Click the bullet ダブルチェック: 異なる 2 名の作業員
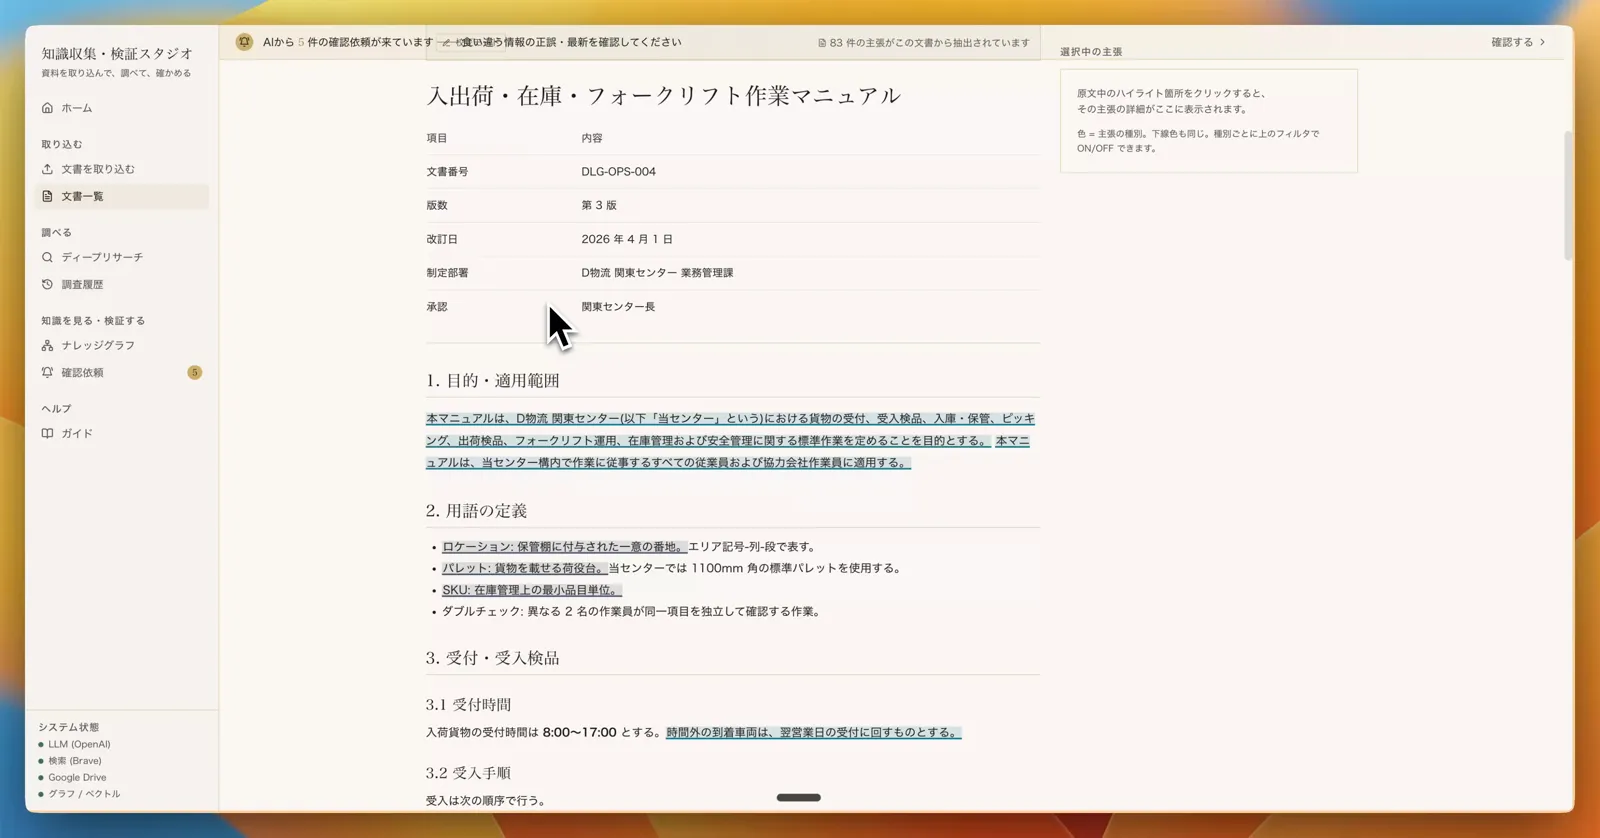The width and height of the screenshot is (1600, 838). [x=633, y=612]
